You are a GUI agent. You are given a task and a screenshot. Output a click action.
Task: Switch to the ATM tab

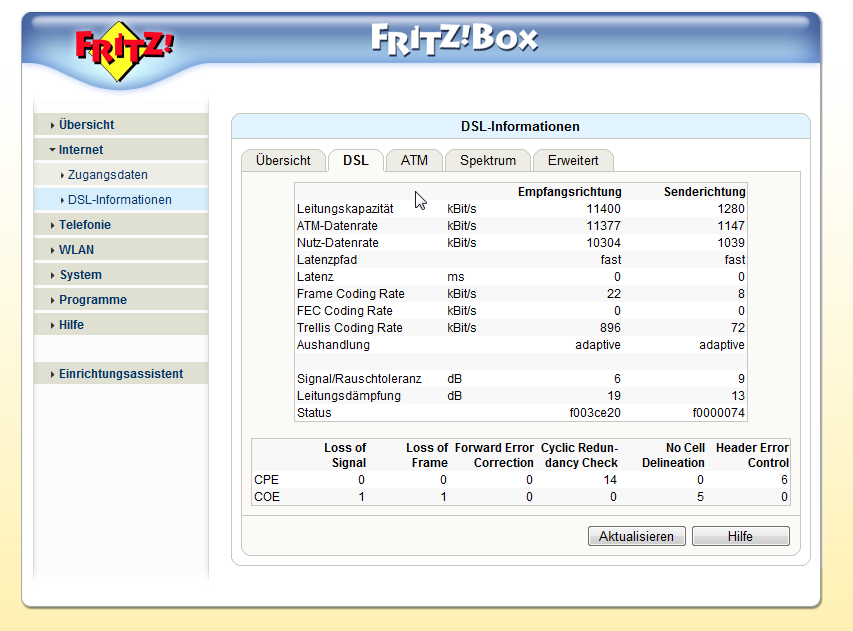(x=414, y=160)
